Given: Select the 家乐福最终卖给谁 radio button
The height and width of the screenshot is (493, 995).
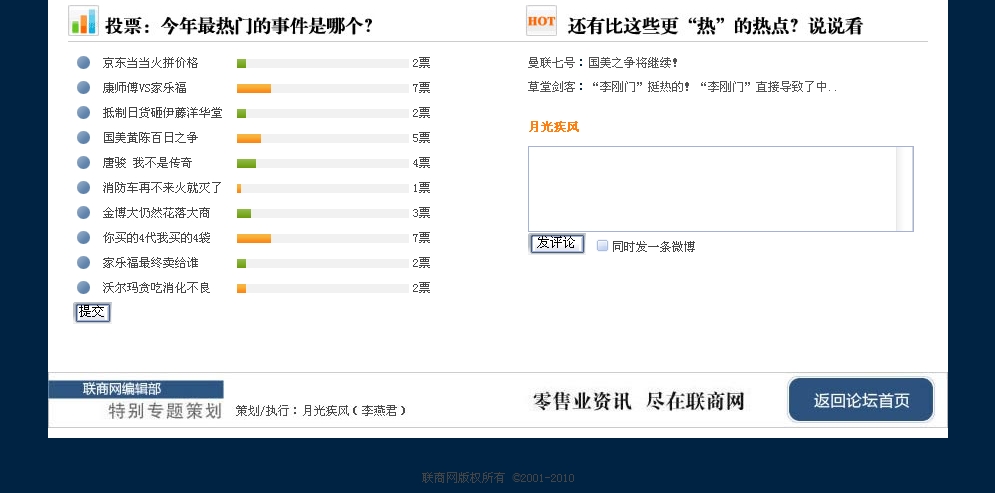Looking at the screenshot, I should point(84,263).
